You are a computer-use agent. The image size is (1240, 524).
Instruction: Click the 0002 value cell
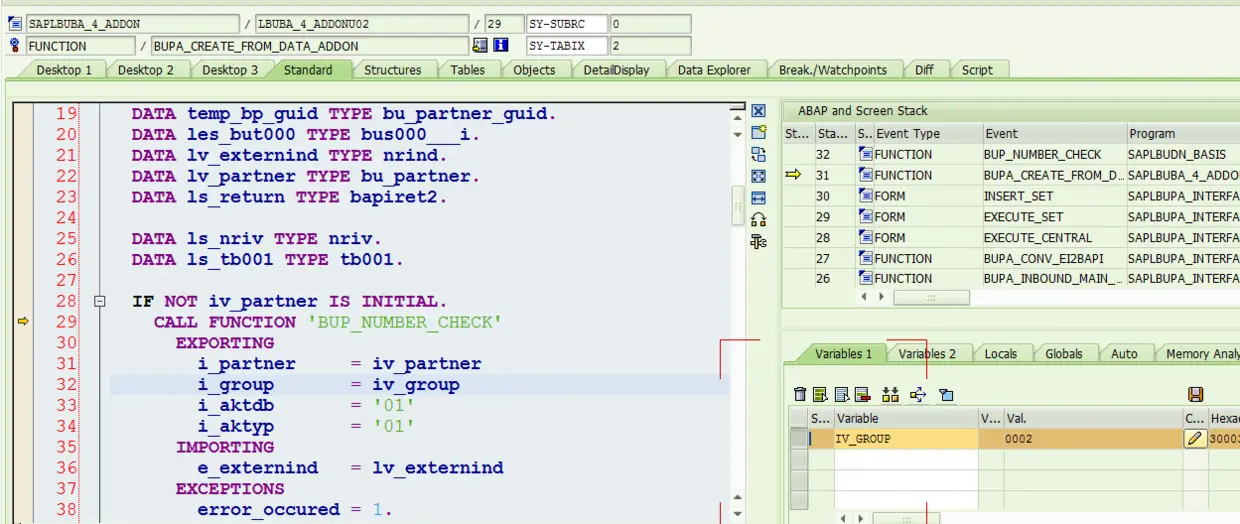click(1091, 438)
